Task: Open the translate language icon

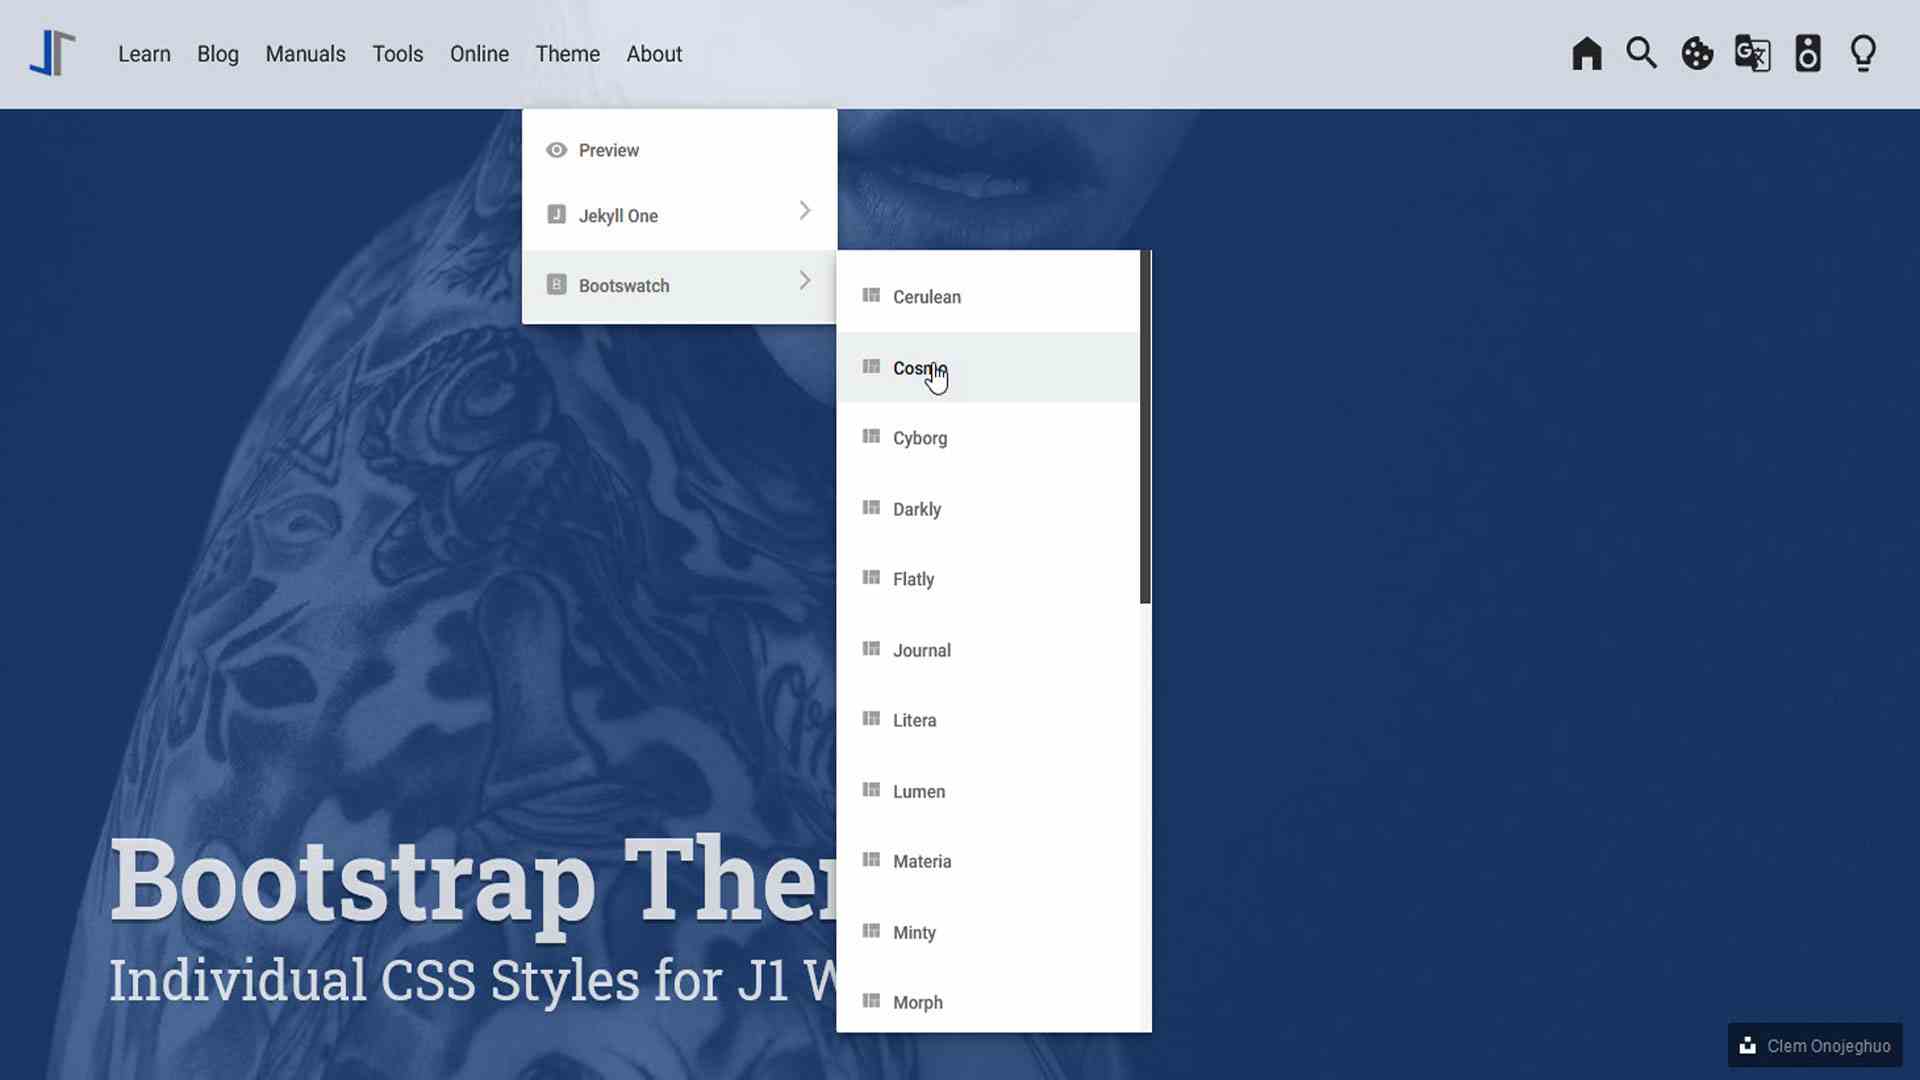Action: [1752, 53]
